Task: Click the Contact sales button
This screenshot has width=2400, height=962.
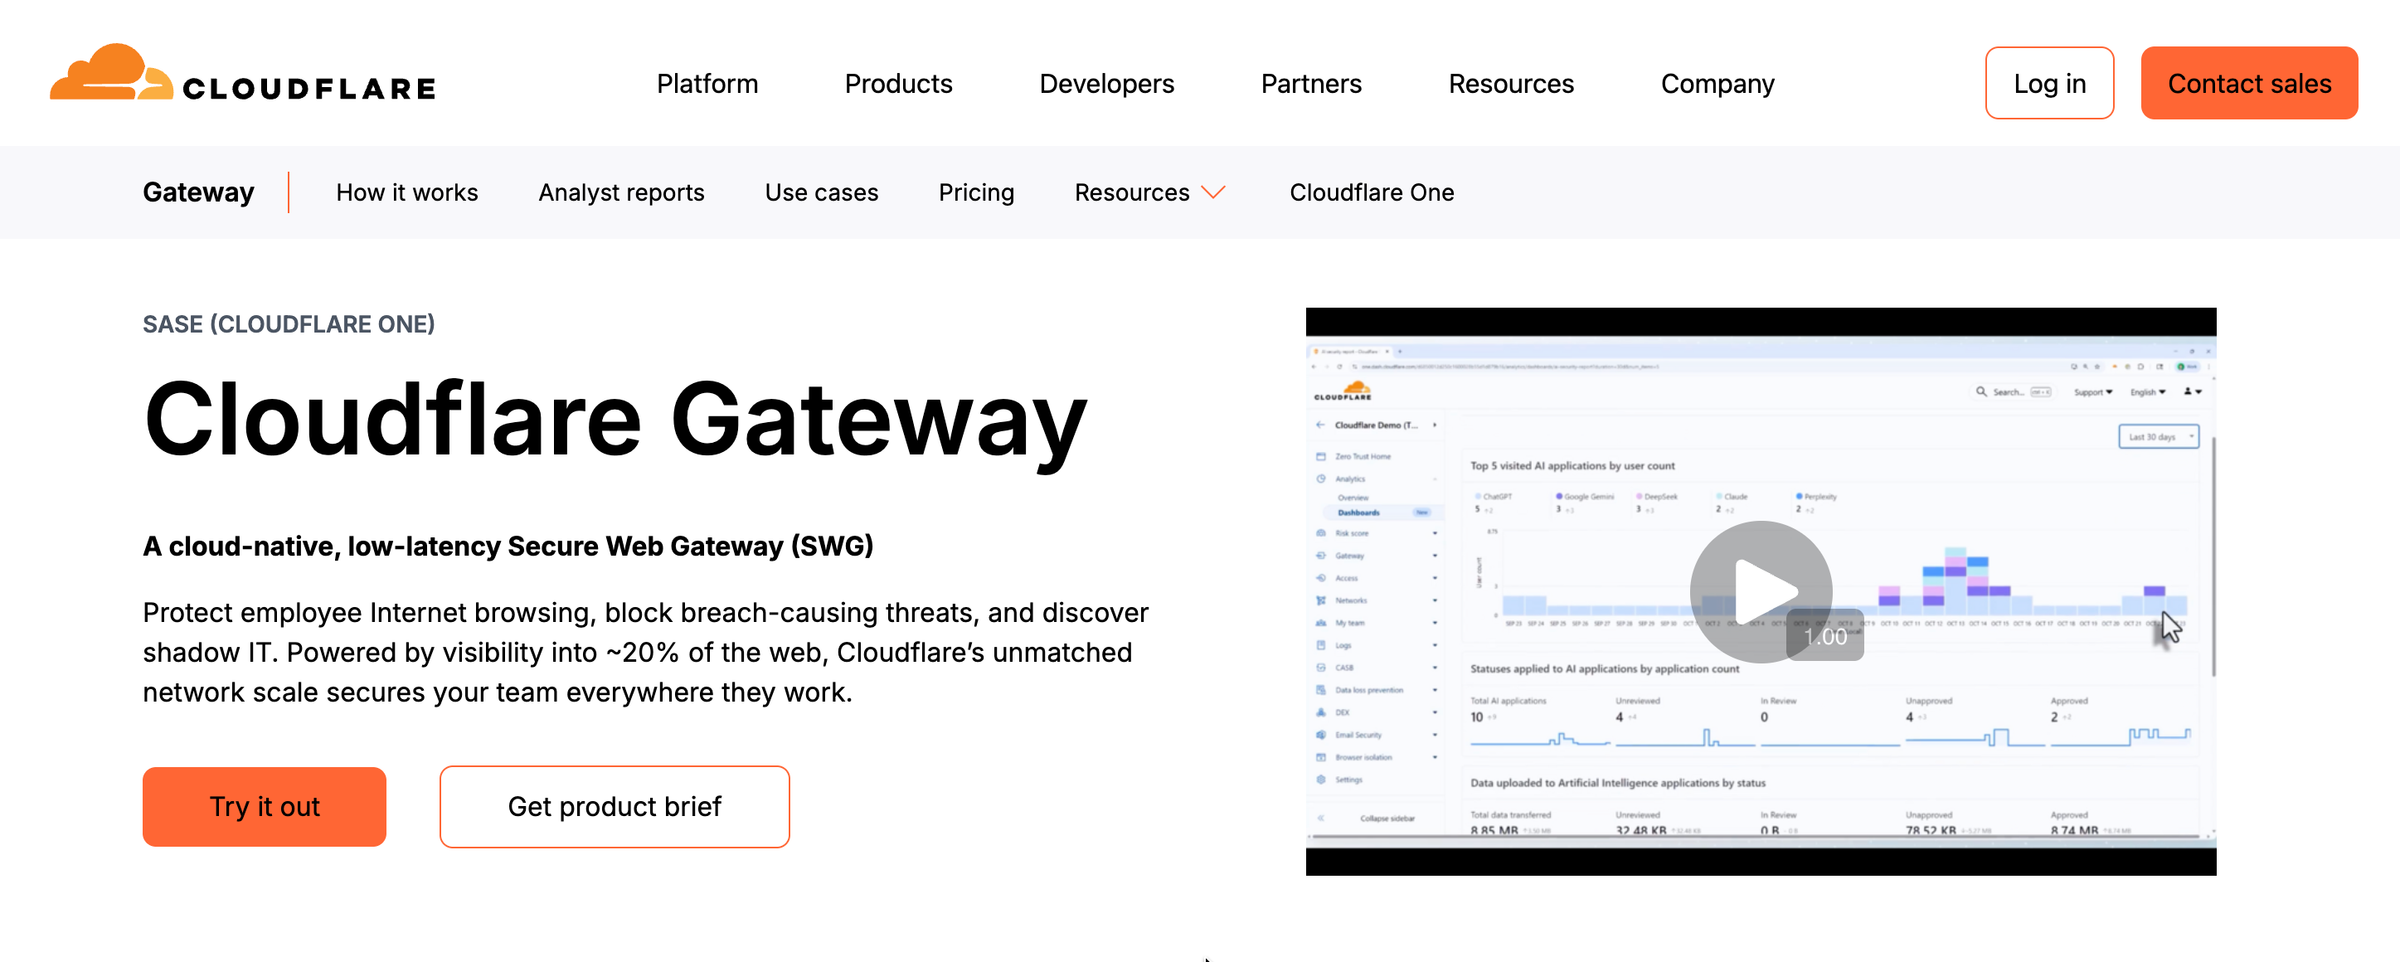Action: pyautogui.click(x=2249, y=83)
